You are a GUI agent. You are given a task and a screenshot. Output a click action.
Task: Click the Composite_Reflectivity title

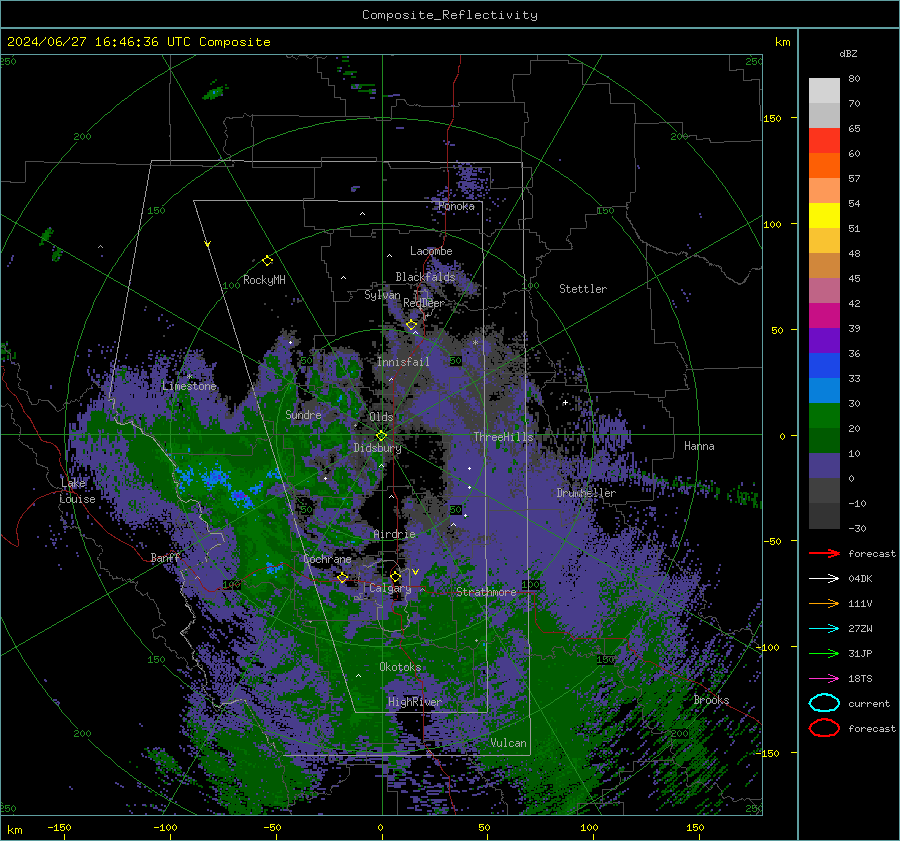450,15
